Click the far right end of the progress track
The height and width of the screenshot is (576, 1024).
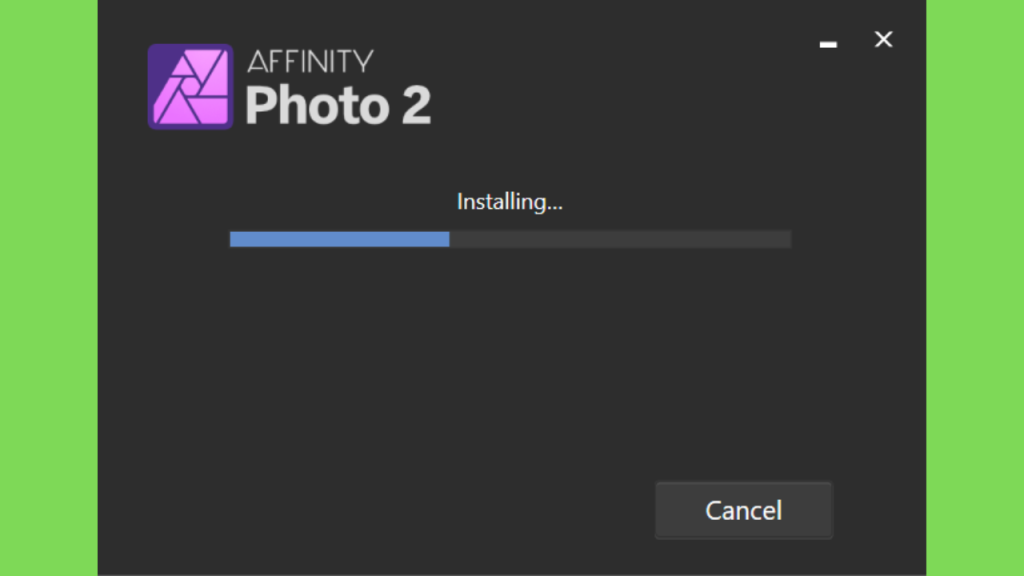tap(788, 239)
